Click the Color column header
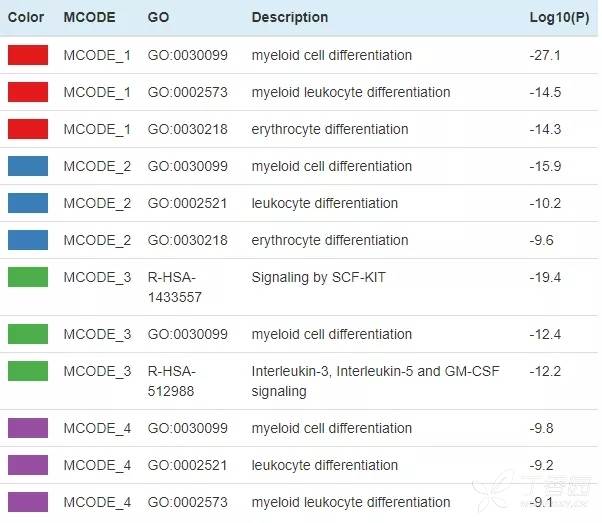 tap(26, 17)
